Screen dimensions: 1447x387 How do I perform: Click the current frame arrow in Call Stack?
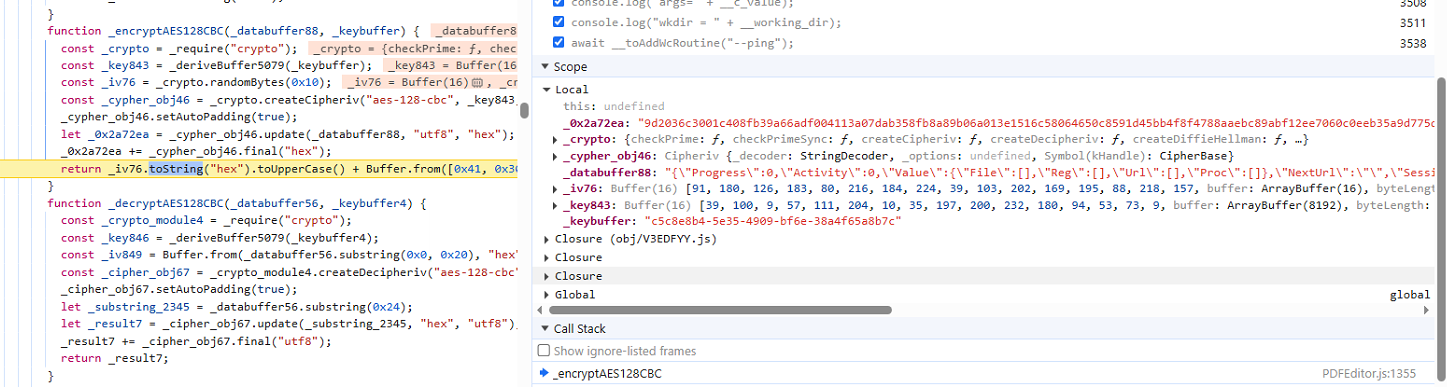pyautogui.click(x=544, y=373)
